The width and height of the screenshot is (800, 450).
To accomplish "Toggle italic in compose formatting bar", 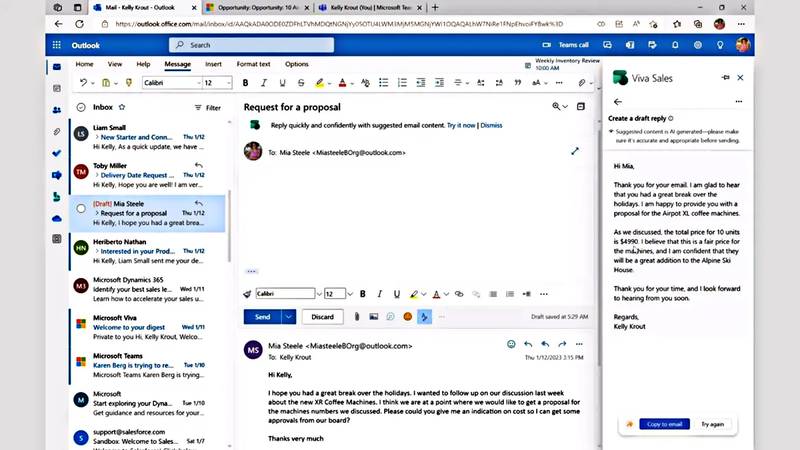I will [x=380, y=294].
